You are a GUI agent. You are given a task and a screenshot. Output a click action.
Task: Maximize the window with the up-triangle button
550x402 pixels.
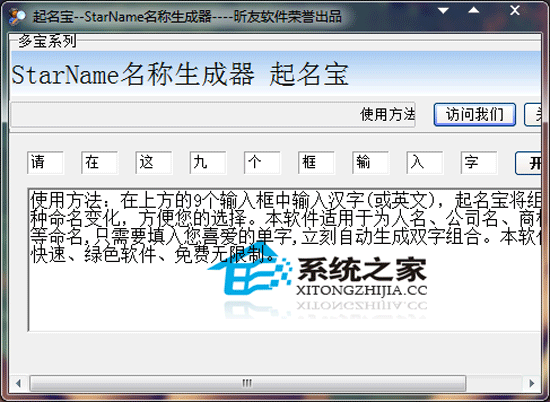pos(474,11)
